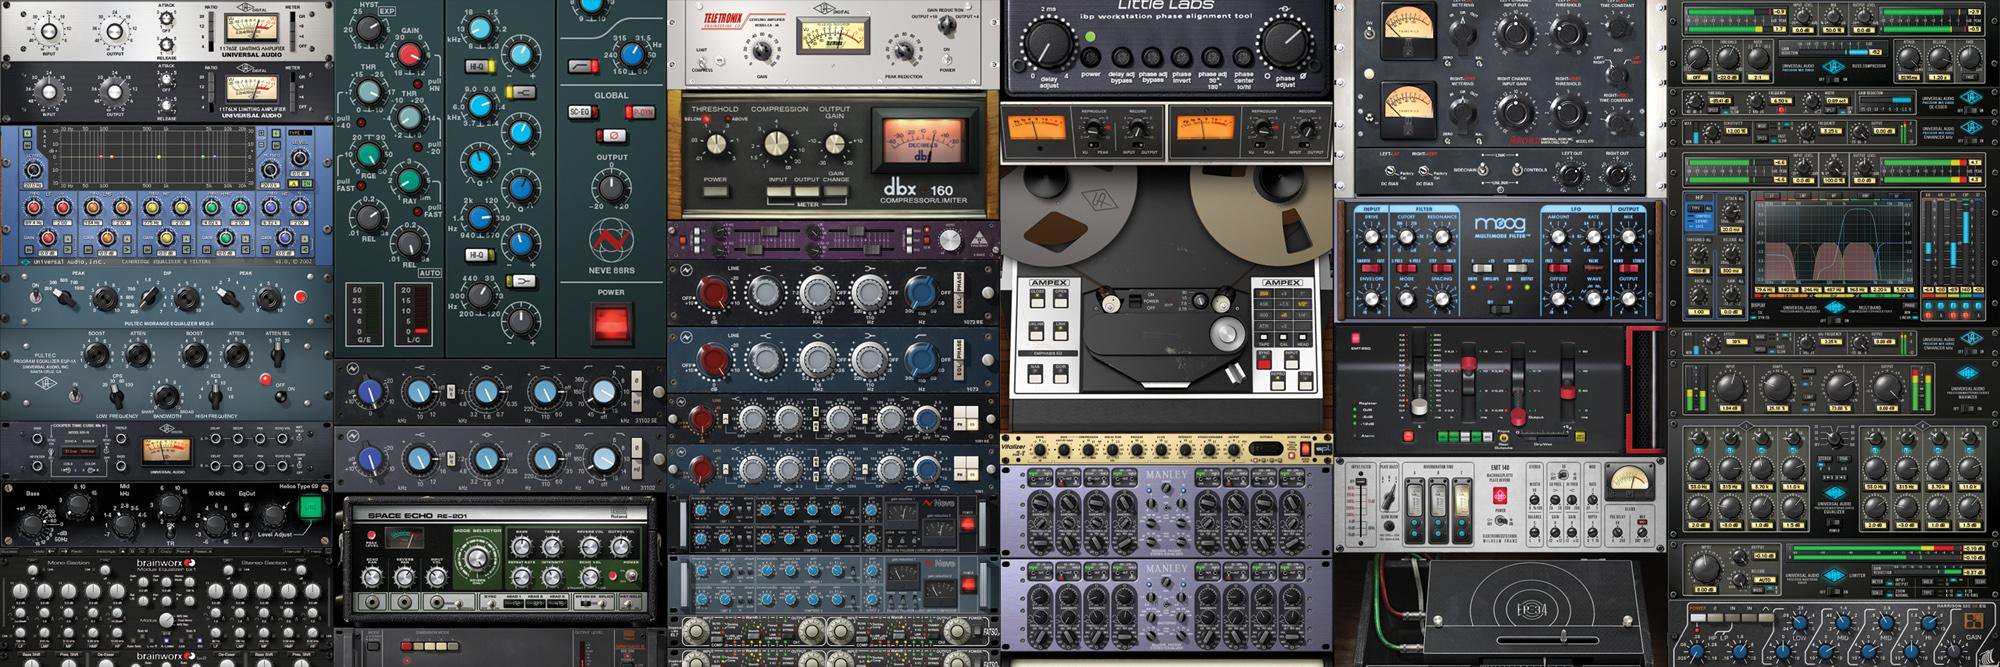Screen dimensions: 2000x667
Task: Click the power button on Little Labs IBP
Action: [1091, 56]
